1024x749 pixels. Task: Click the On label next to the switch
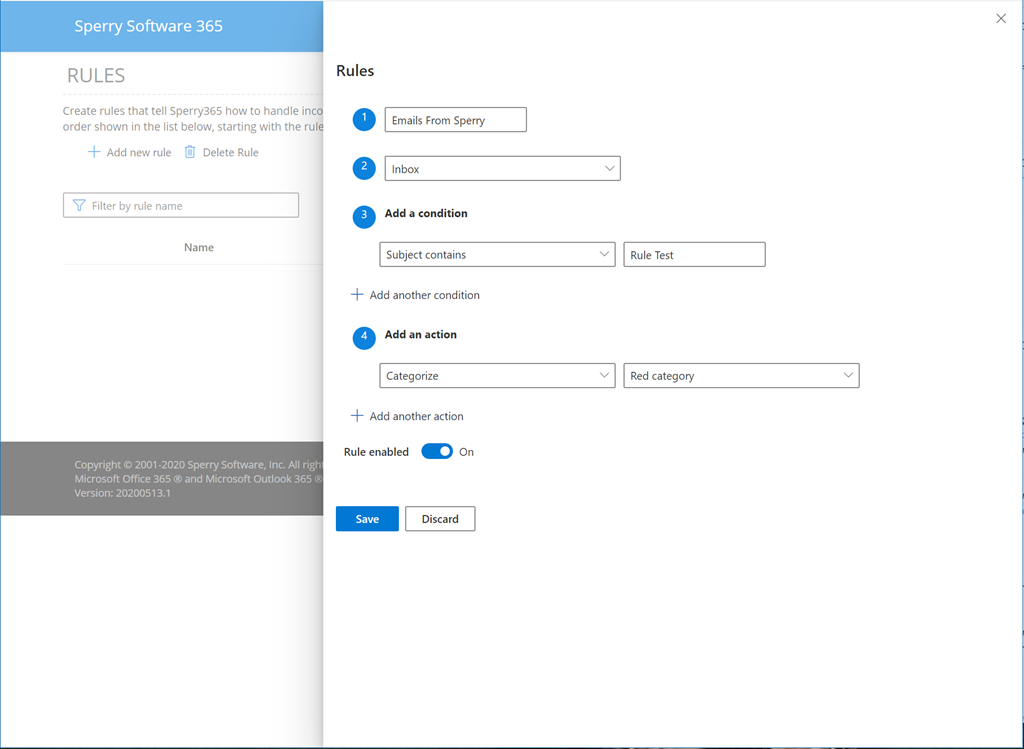click(x=466, y=452)
